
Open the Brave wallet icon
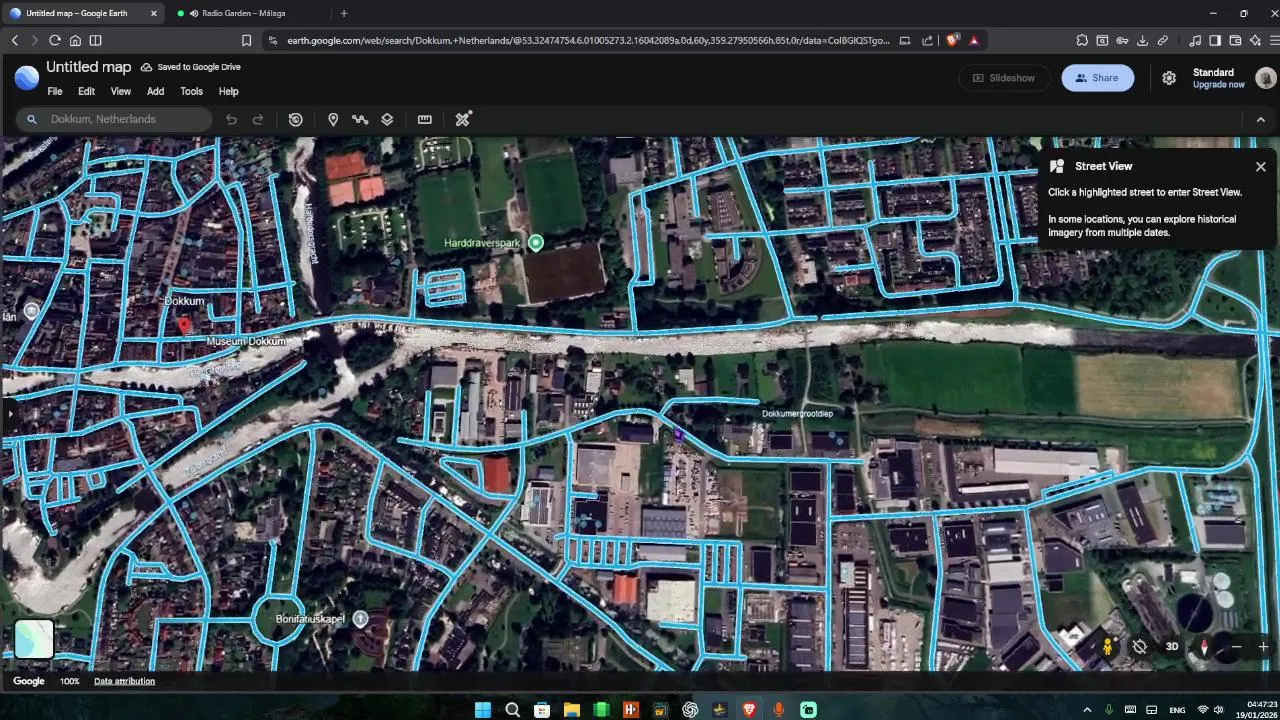point(1235,40)
